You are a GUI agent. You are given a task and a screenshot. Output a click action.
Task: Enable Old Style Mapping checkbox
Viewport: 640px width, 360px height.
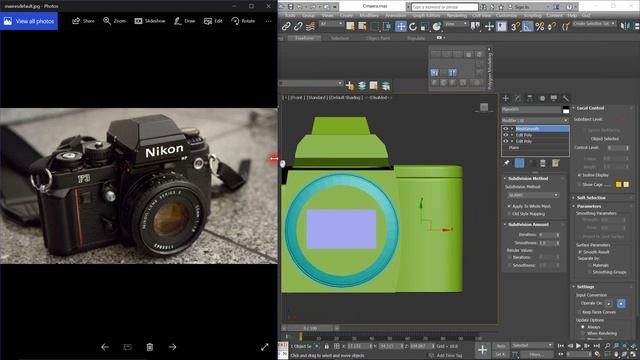coord(509,214)
